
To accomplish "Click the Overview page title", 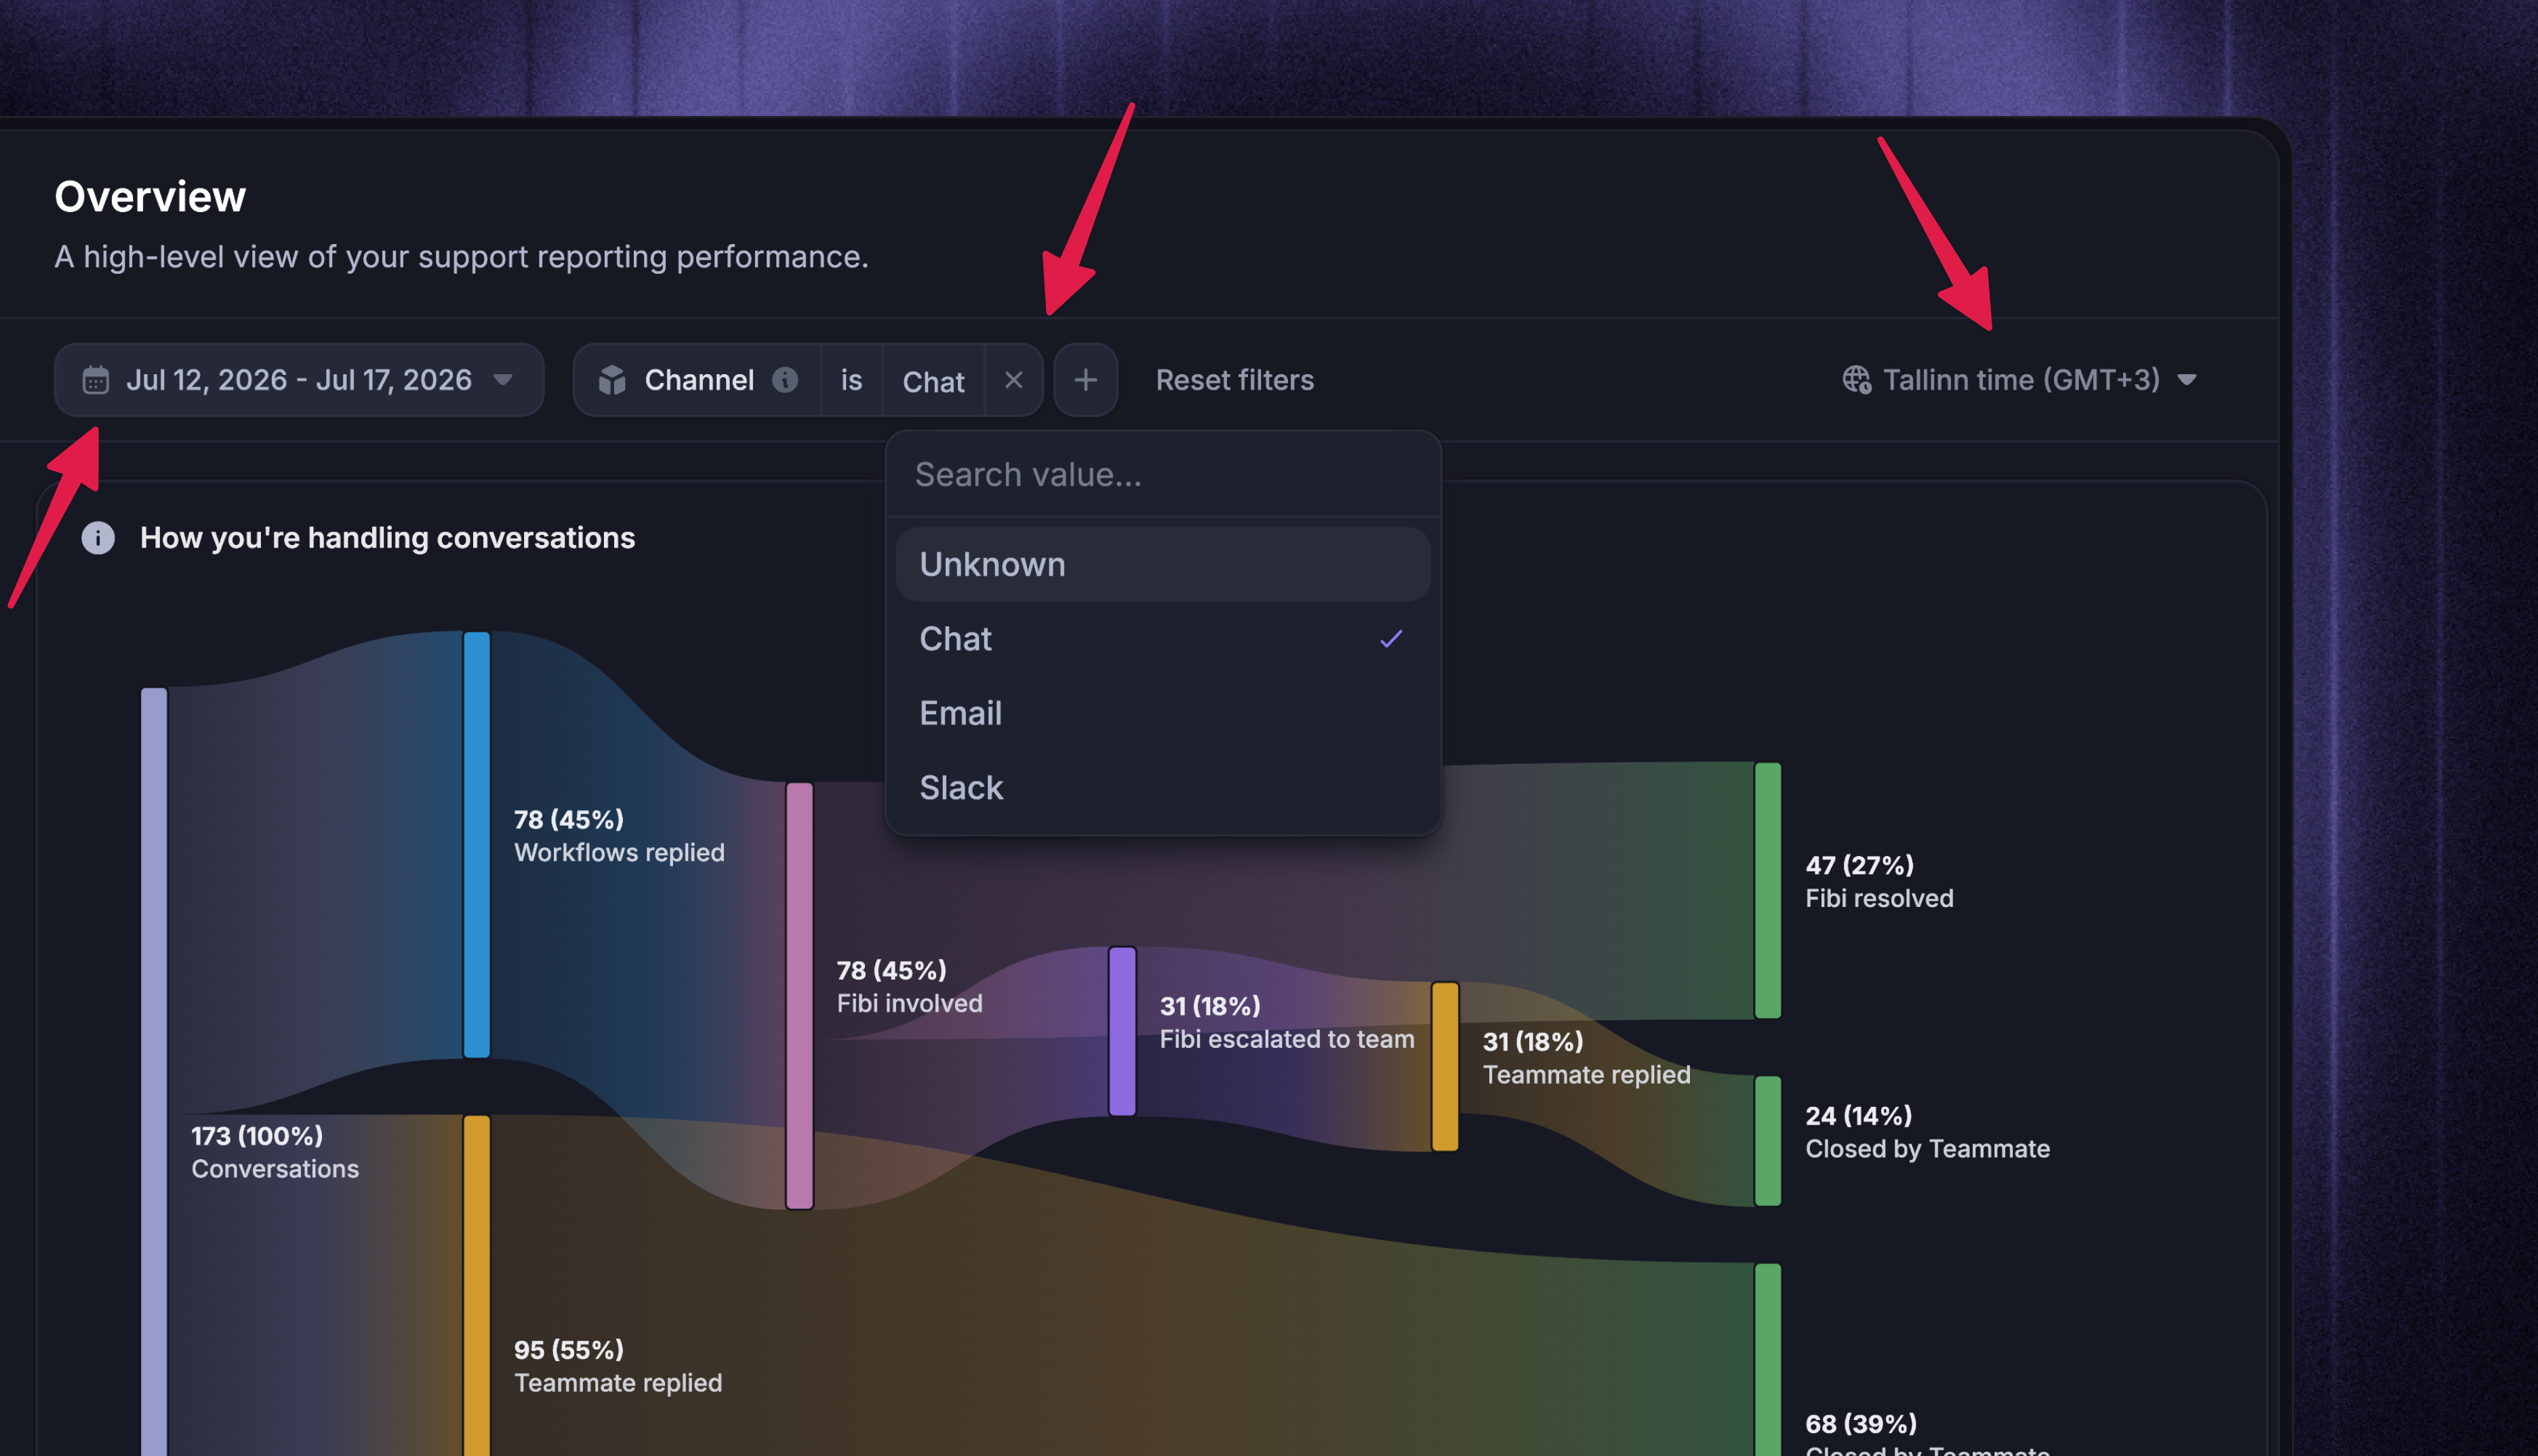I will (150, 197).
